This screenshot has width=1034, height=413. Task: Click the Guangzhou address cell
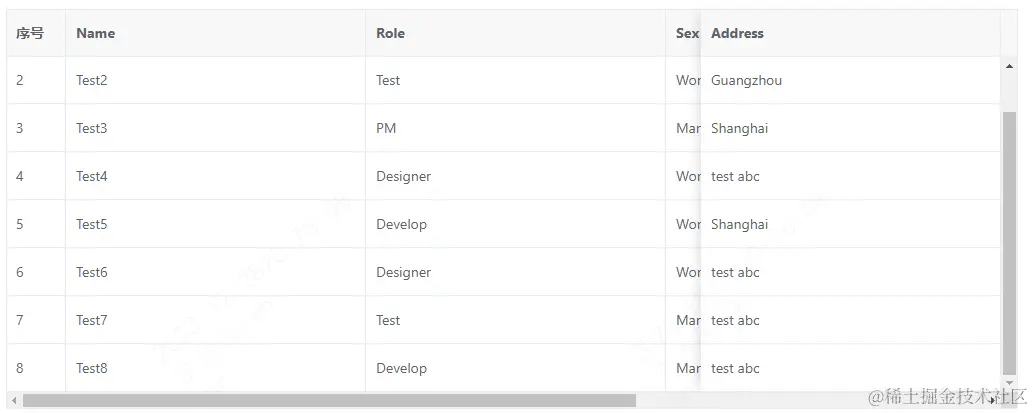tap(746, 80)
